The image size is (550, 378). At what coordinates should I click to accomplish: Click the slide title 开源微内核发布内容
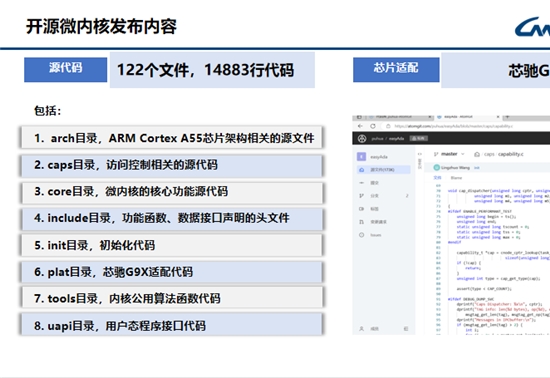pos(101,26)
